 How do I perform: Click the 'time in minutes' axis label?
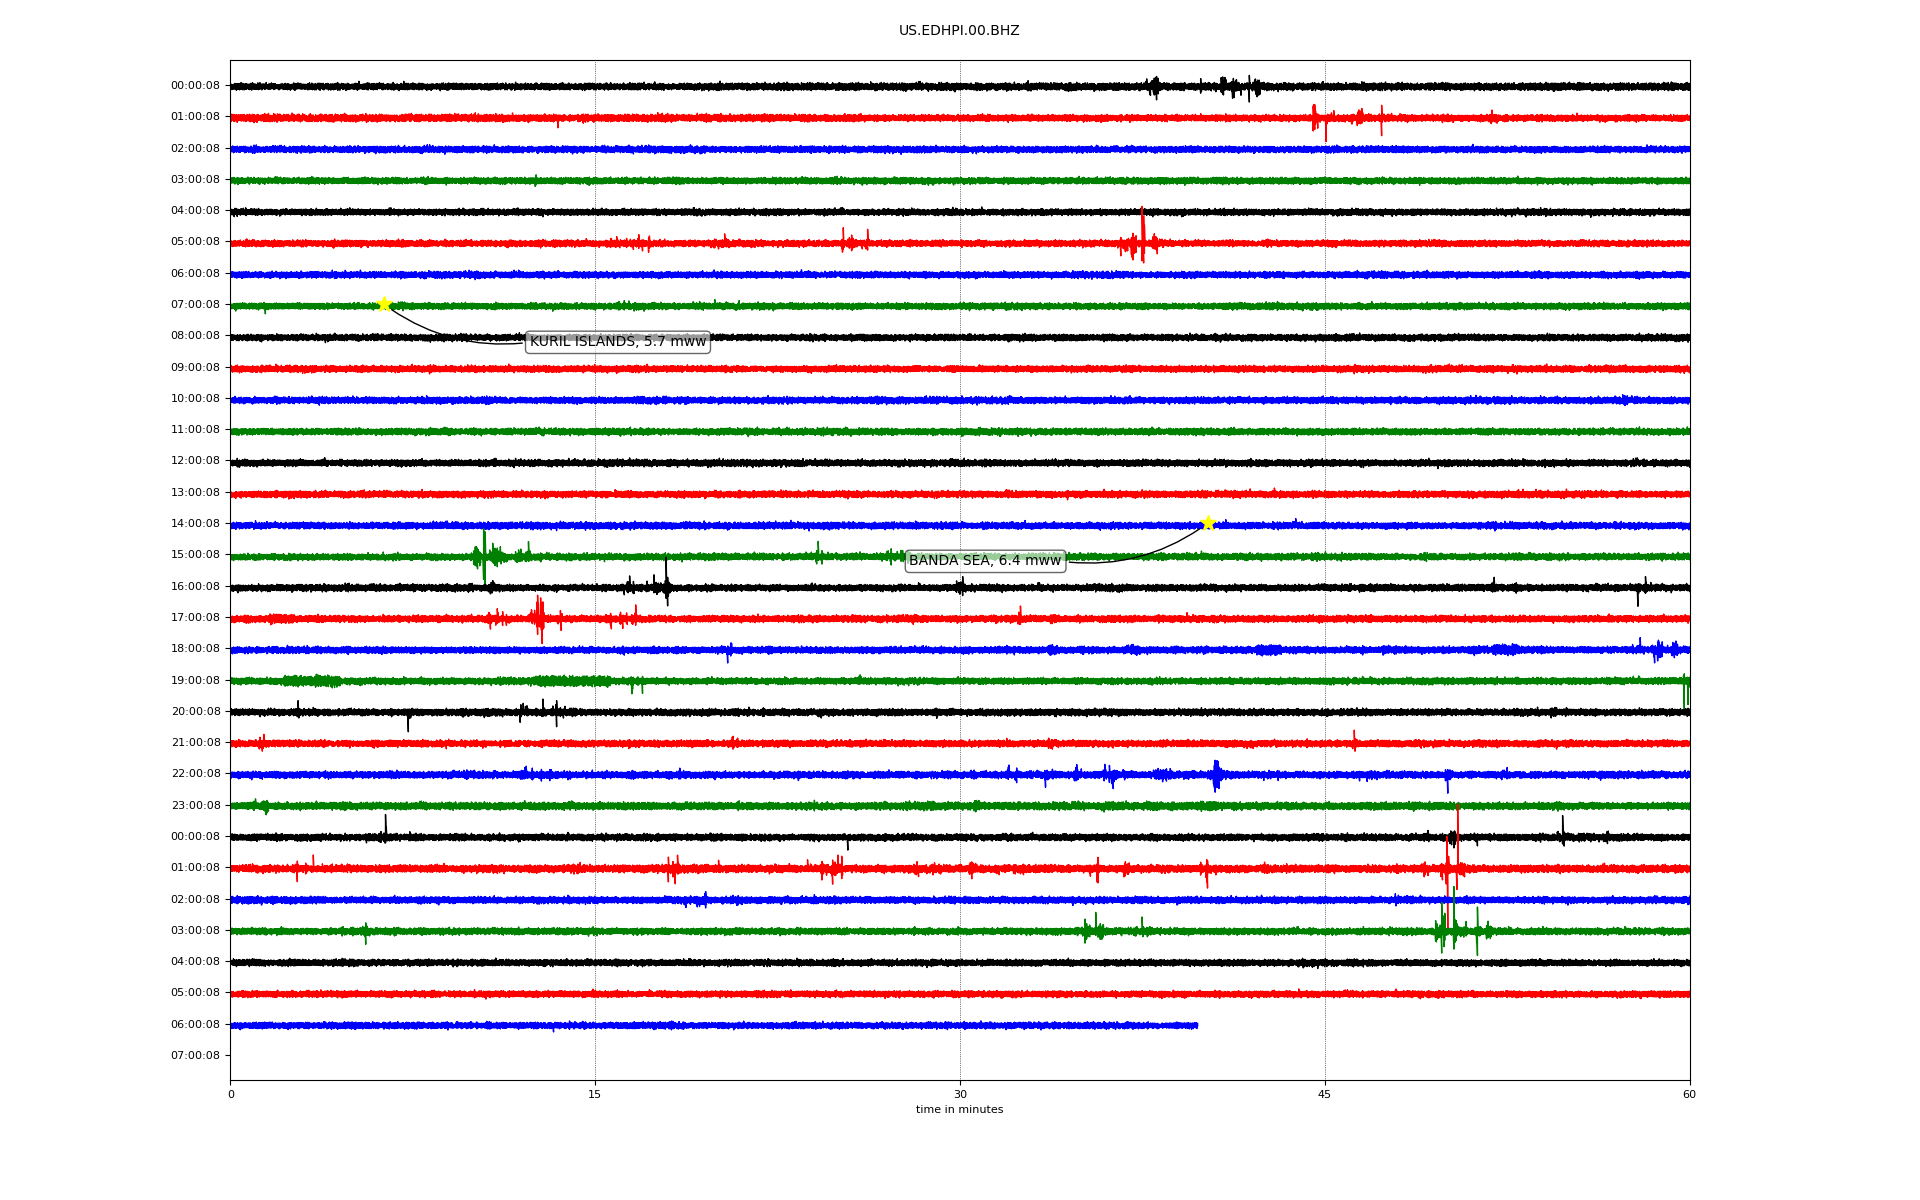click(x=958, y=1110)
